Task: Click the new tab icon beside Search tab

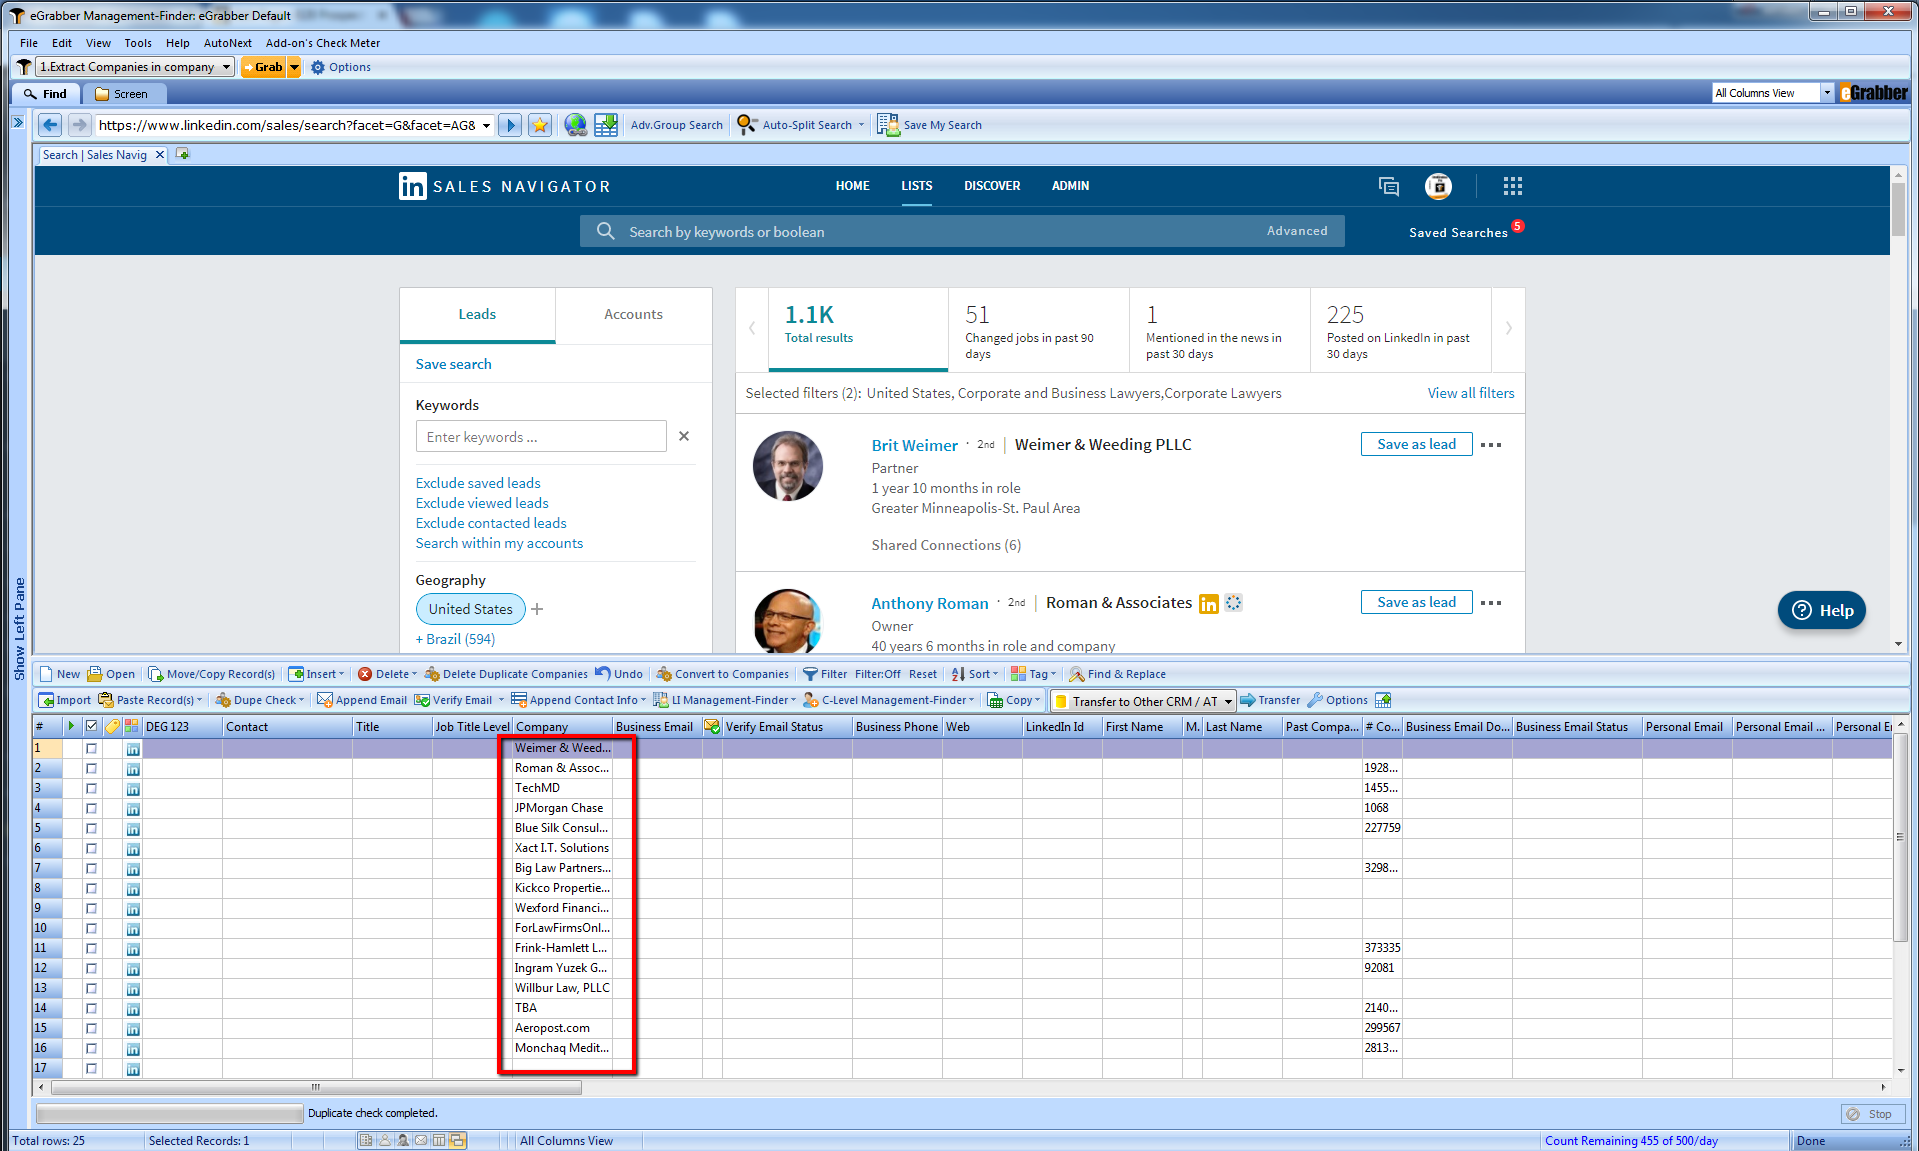Action: [182, 154]
